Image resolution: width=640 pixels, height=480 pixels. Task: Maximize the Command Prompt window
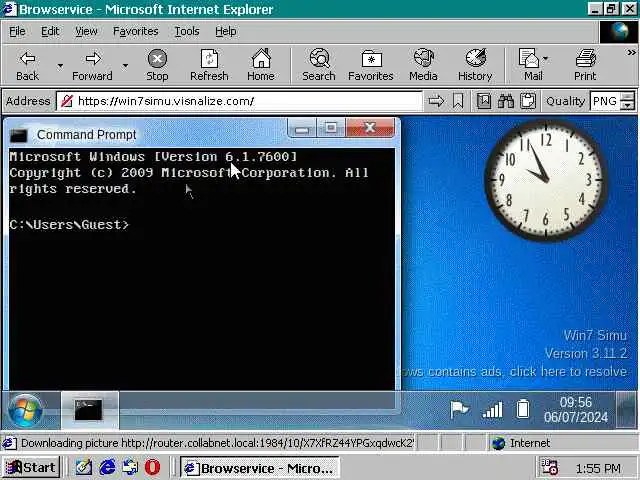331,129
